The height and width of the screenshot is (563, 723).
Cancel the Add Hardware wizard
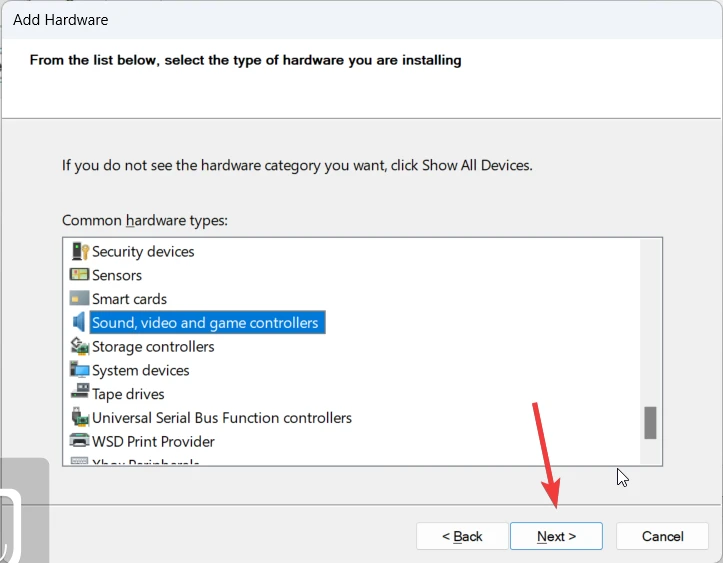tap(662, 536)
